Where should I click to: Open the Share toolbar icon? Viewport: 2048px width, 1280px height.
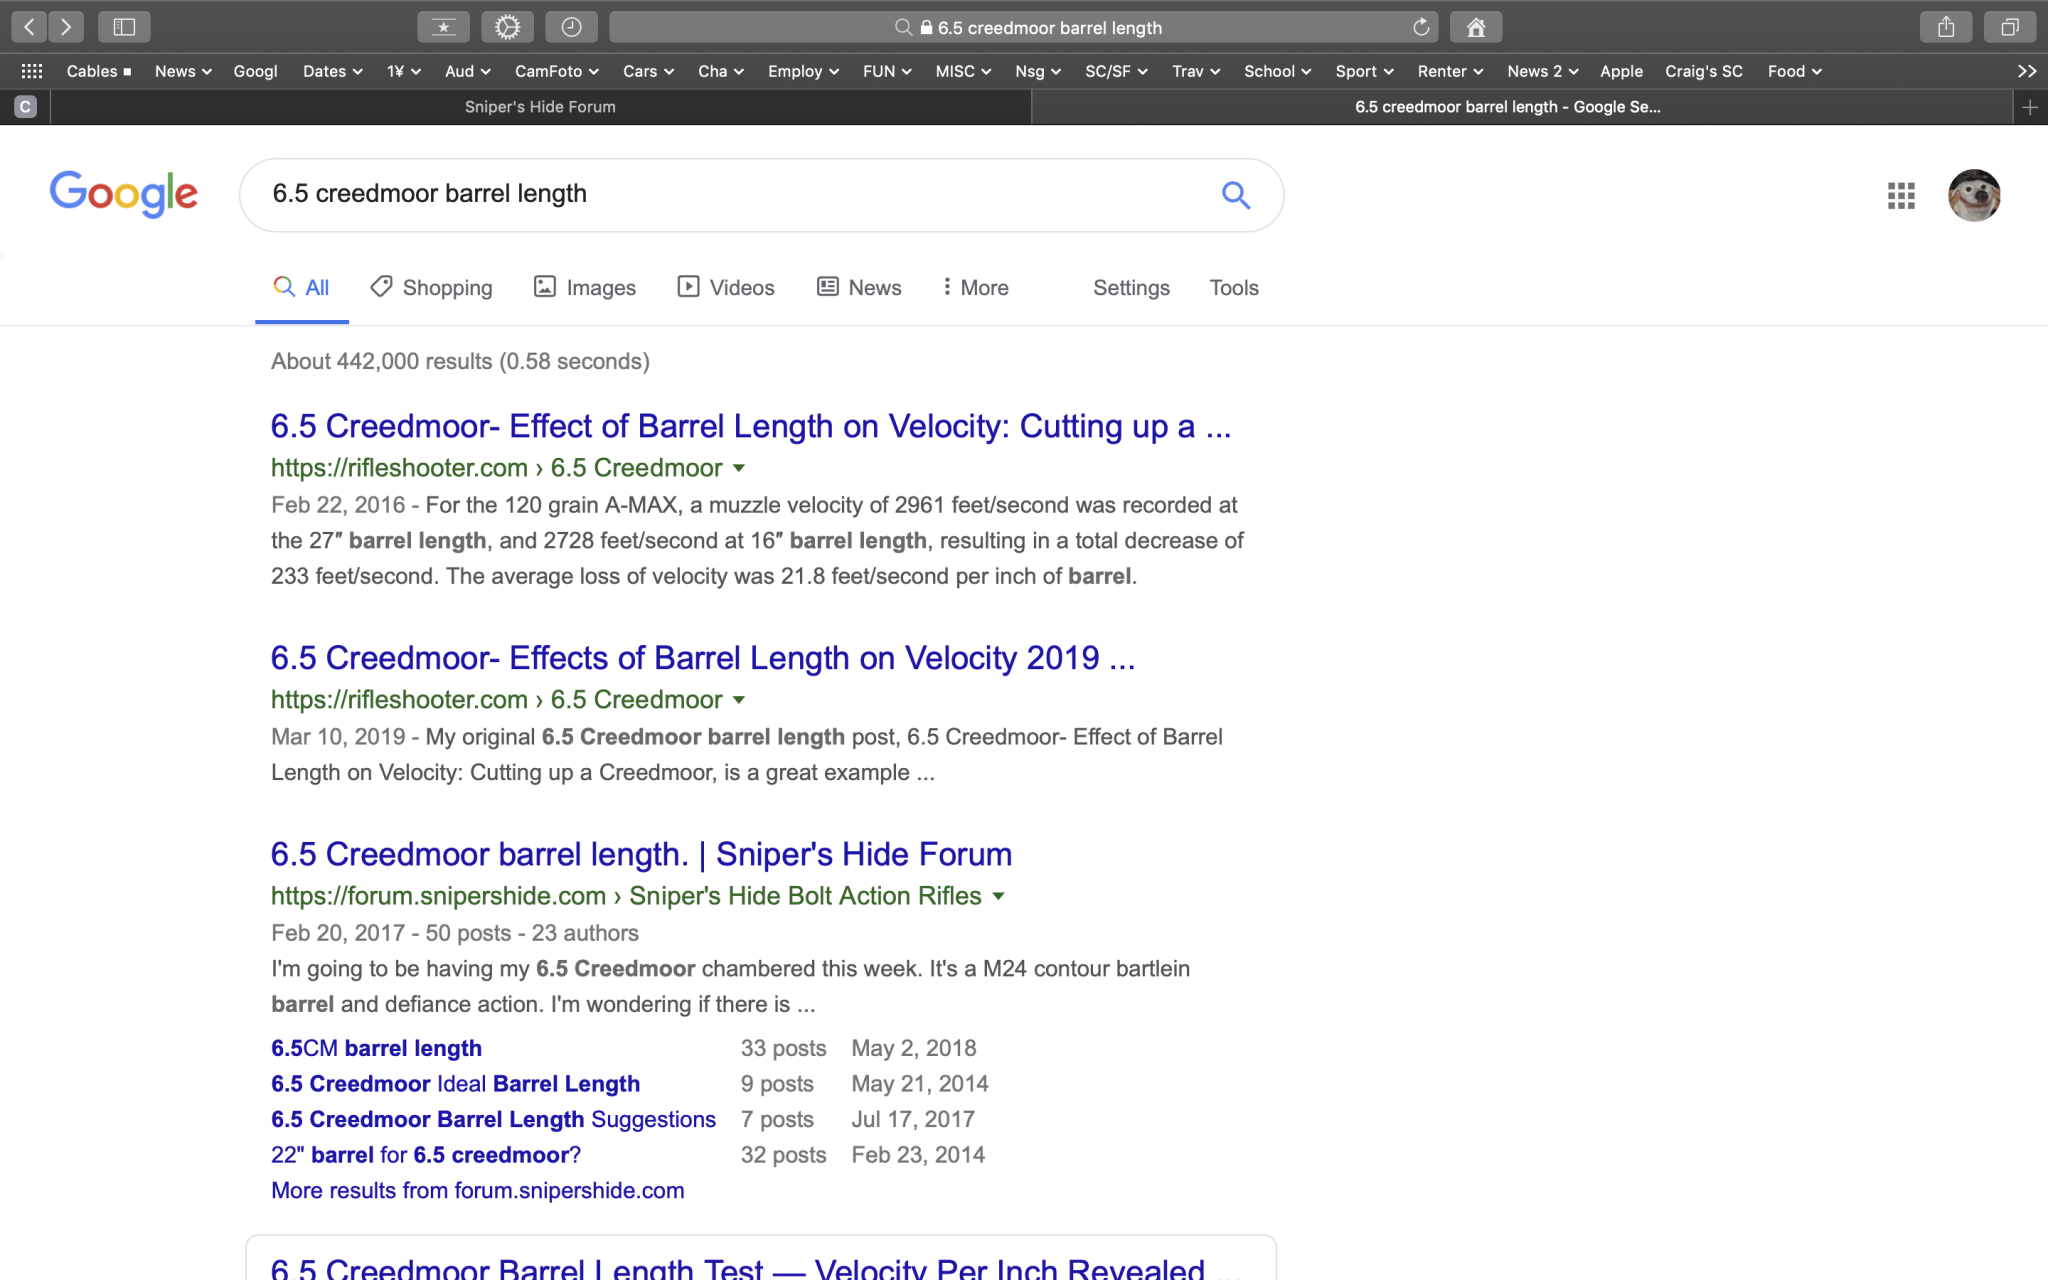1946,27
